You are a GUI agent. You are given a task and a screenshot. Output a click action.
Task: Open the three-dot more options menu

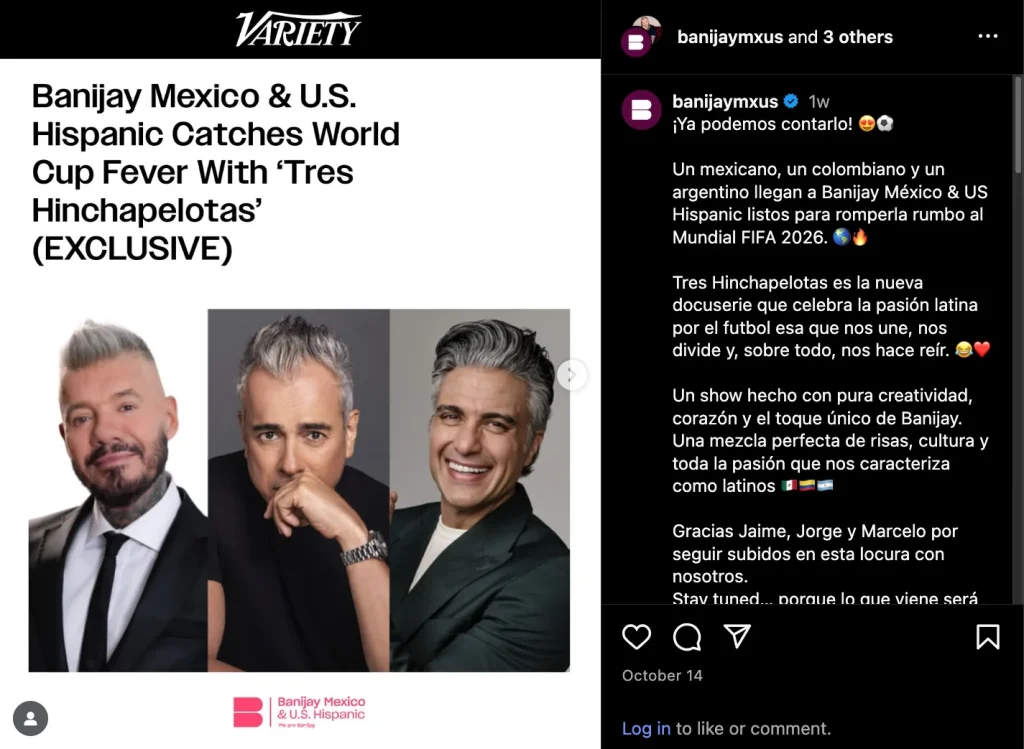987,37
